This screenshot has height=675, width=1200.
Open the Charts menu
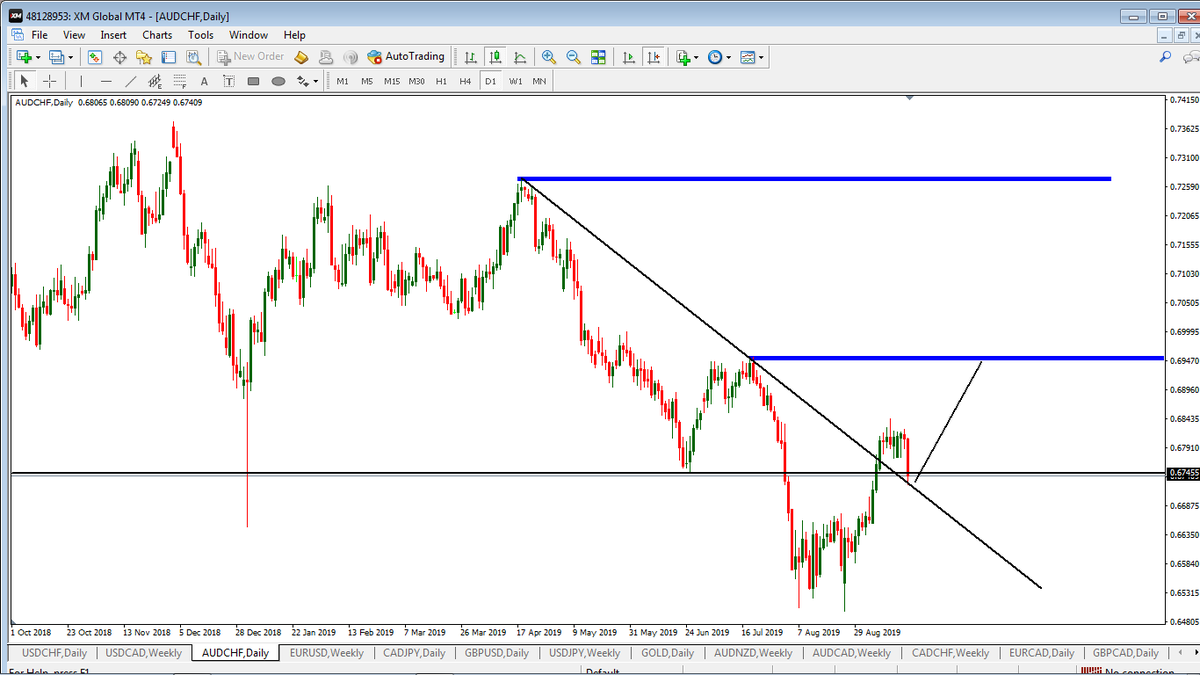(157, 35)
